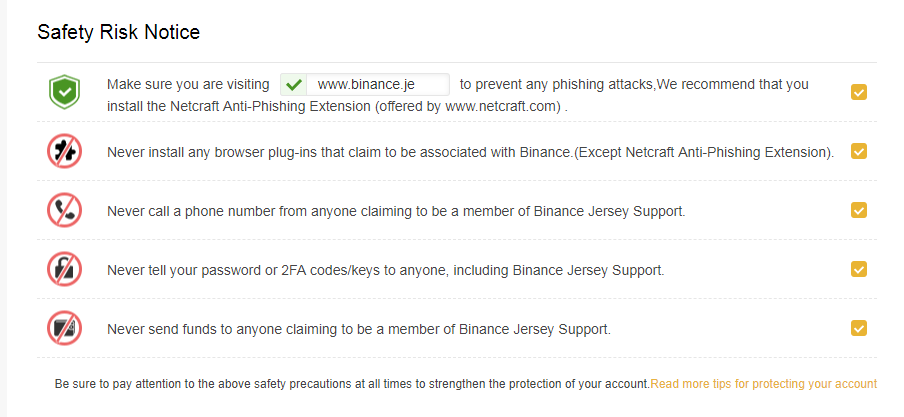The image size is (904, 417).
Task: Click the crossed-out wallet funds icon
Action: click(x=64, y=329)
